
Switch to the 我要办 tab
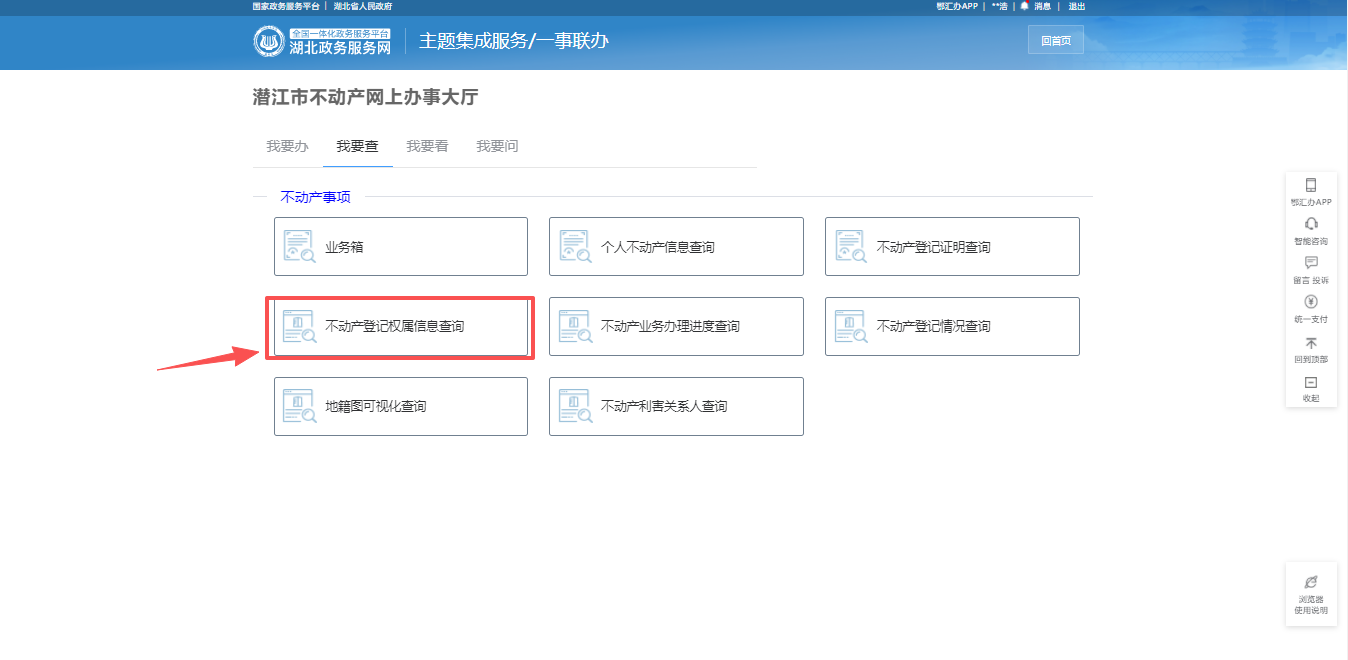click(287, 147)
